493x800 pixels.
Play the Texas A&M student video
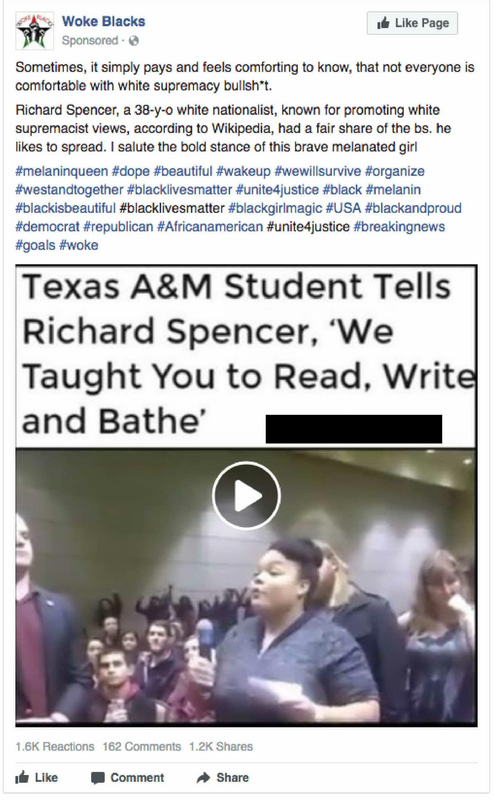[246, 495]
